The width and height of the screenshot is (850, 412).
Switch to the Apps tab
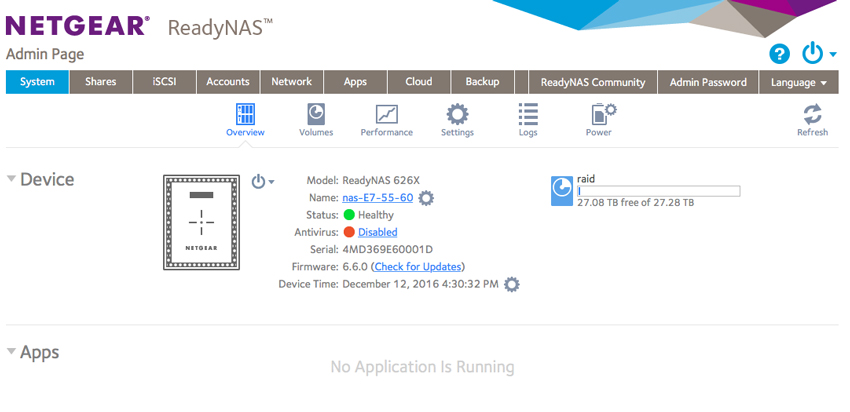pyautogui.click(x=355, y=82)
